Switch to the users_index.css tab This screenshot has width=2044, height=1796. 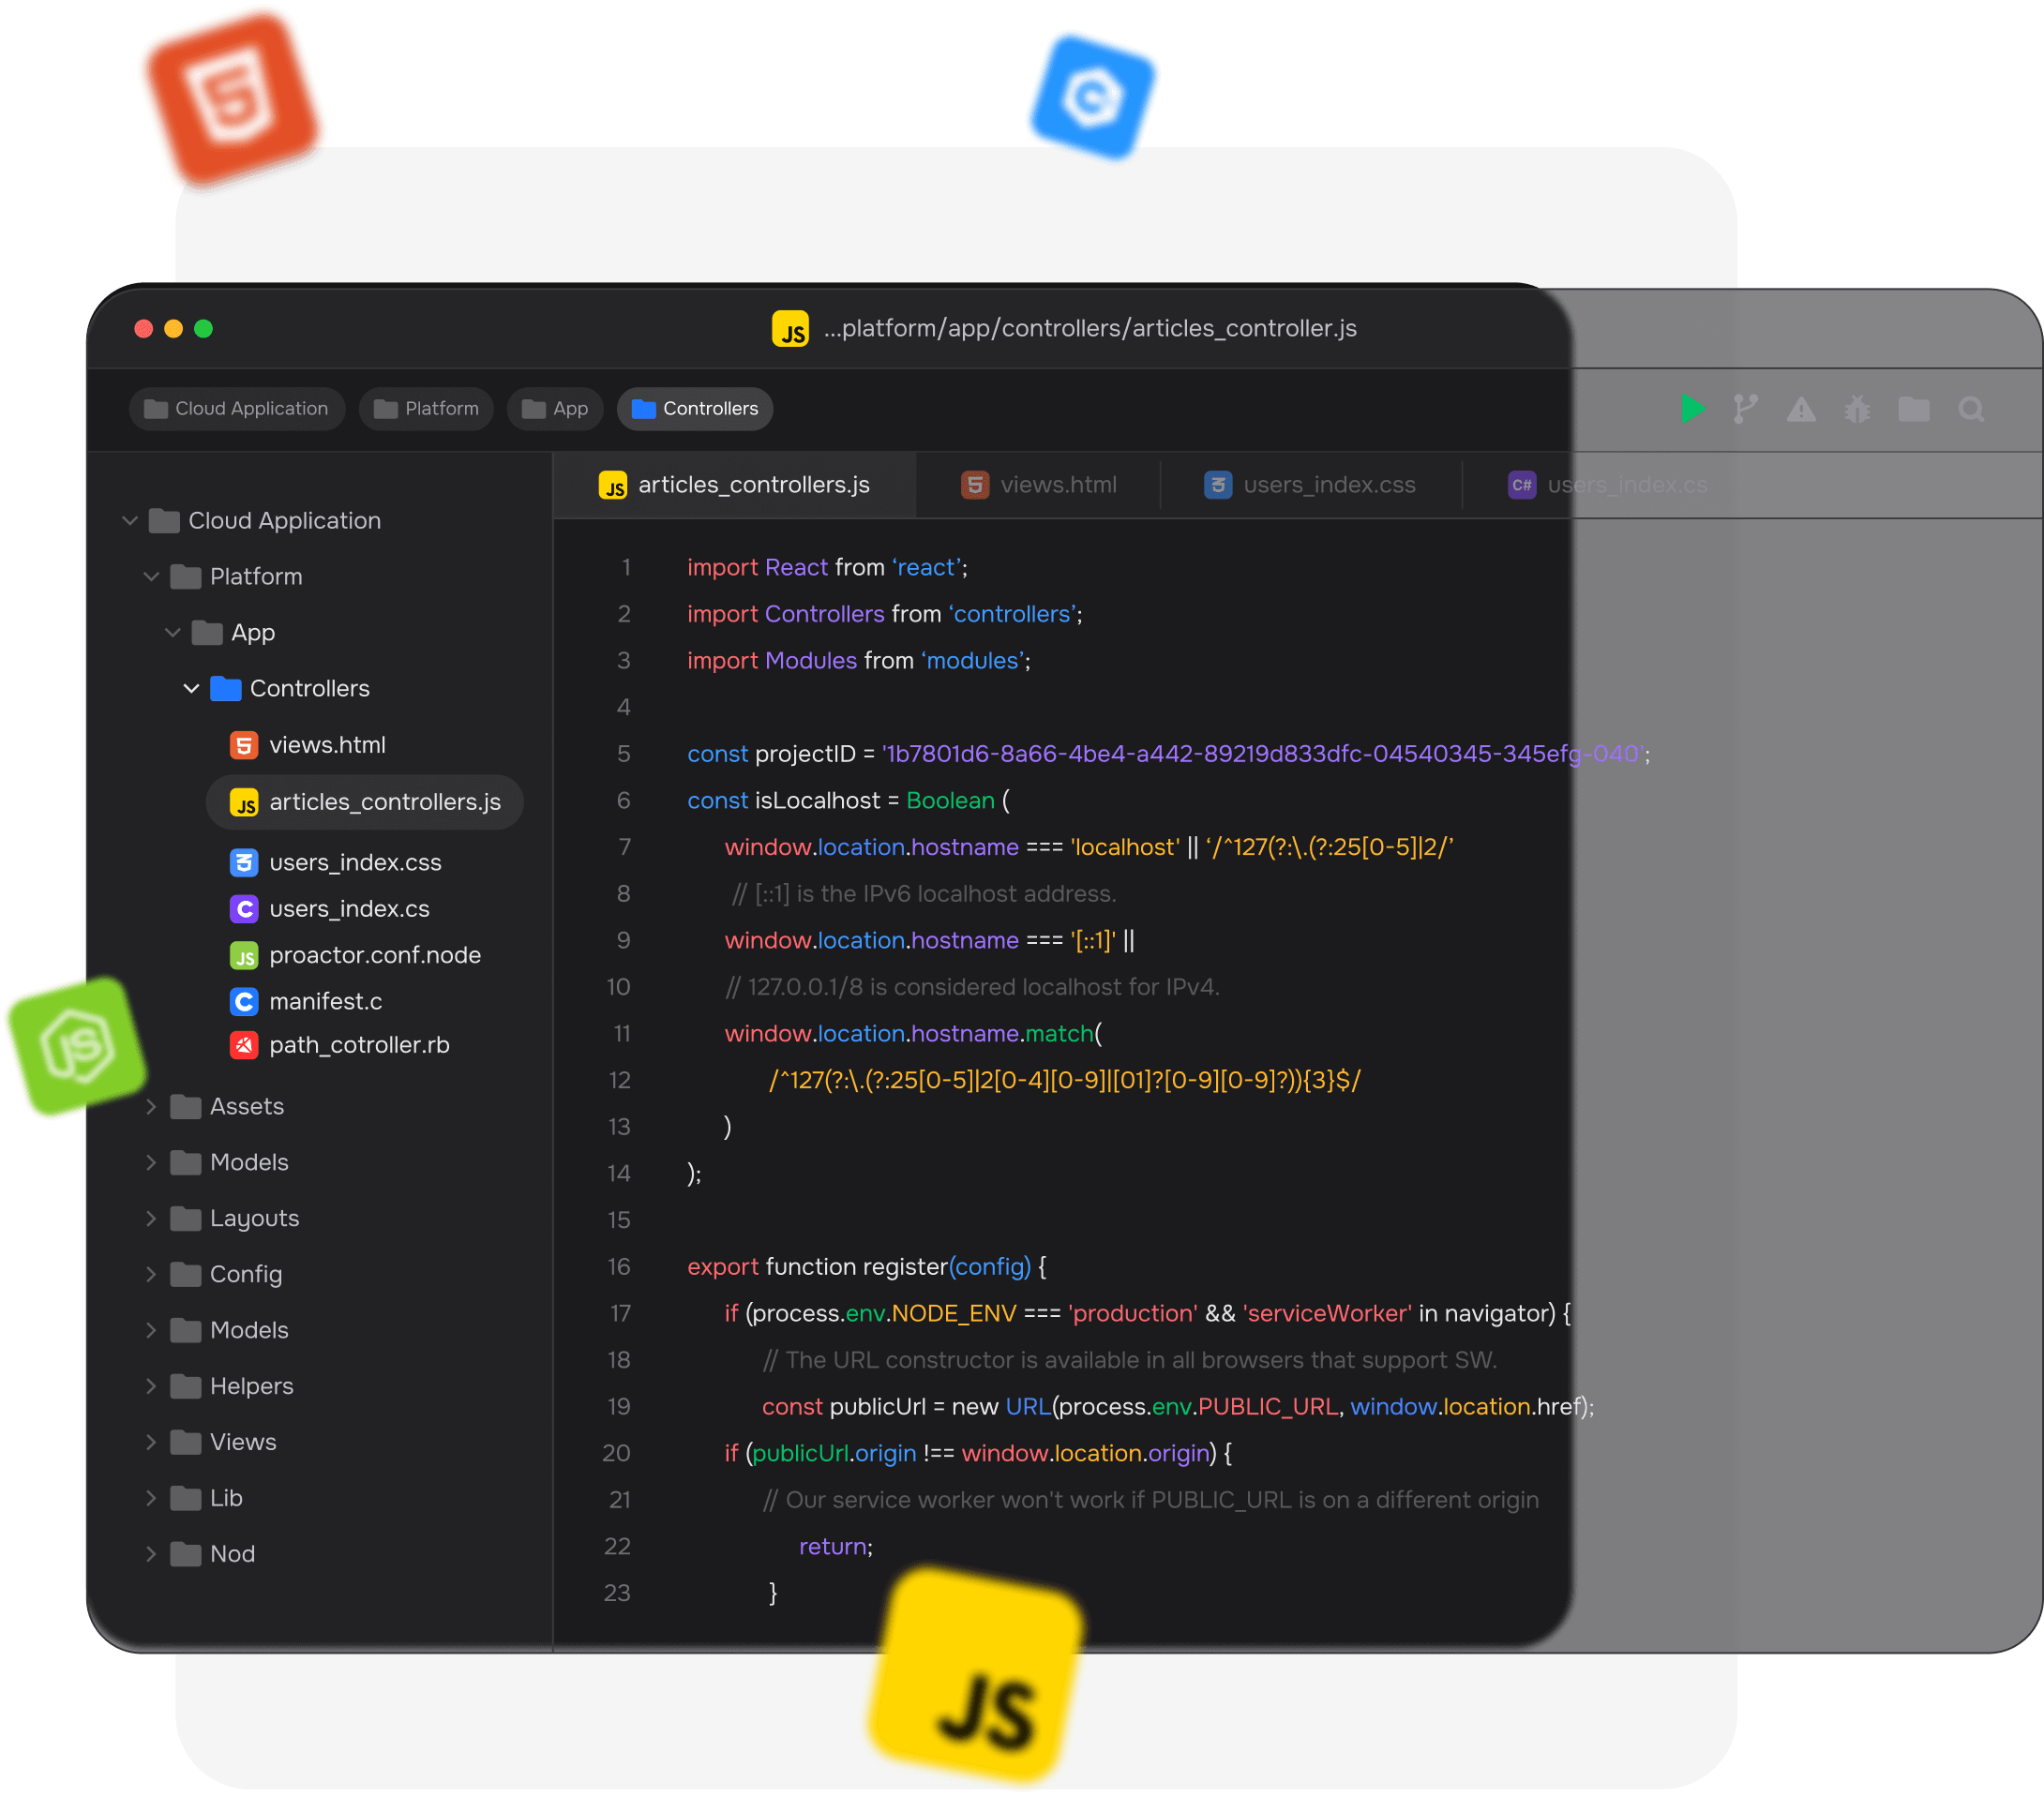coord(1310,485)
